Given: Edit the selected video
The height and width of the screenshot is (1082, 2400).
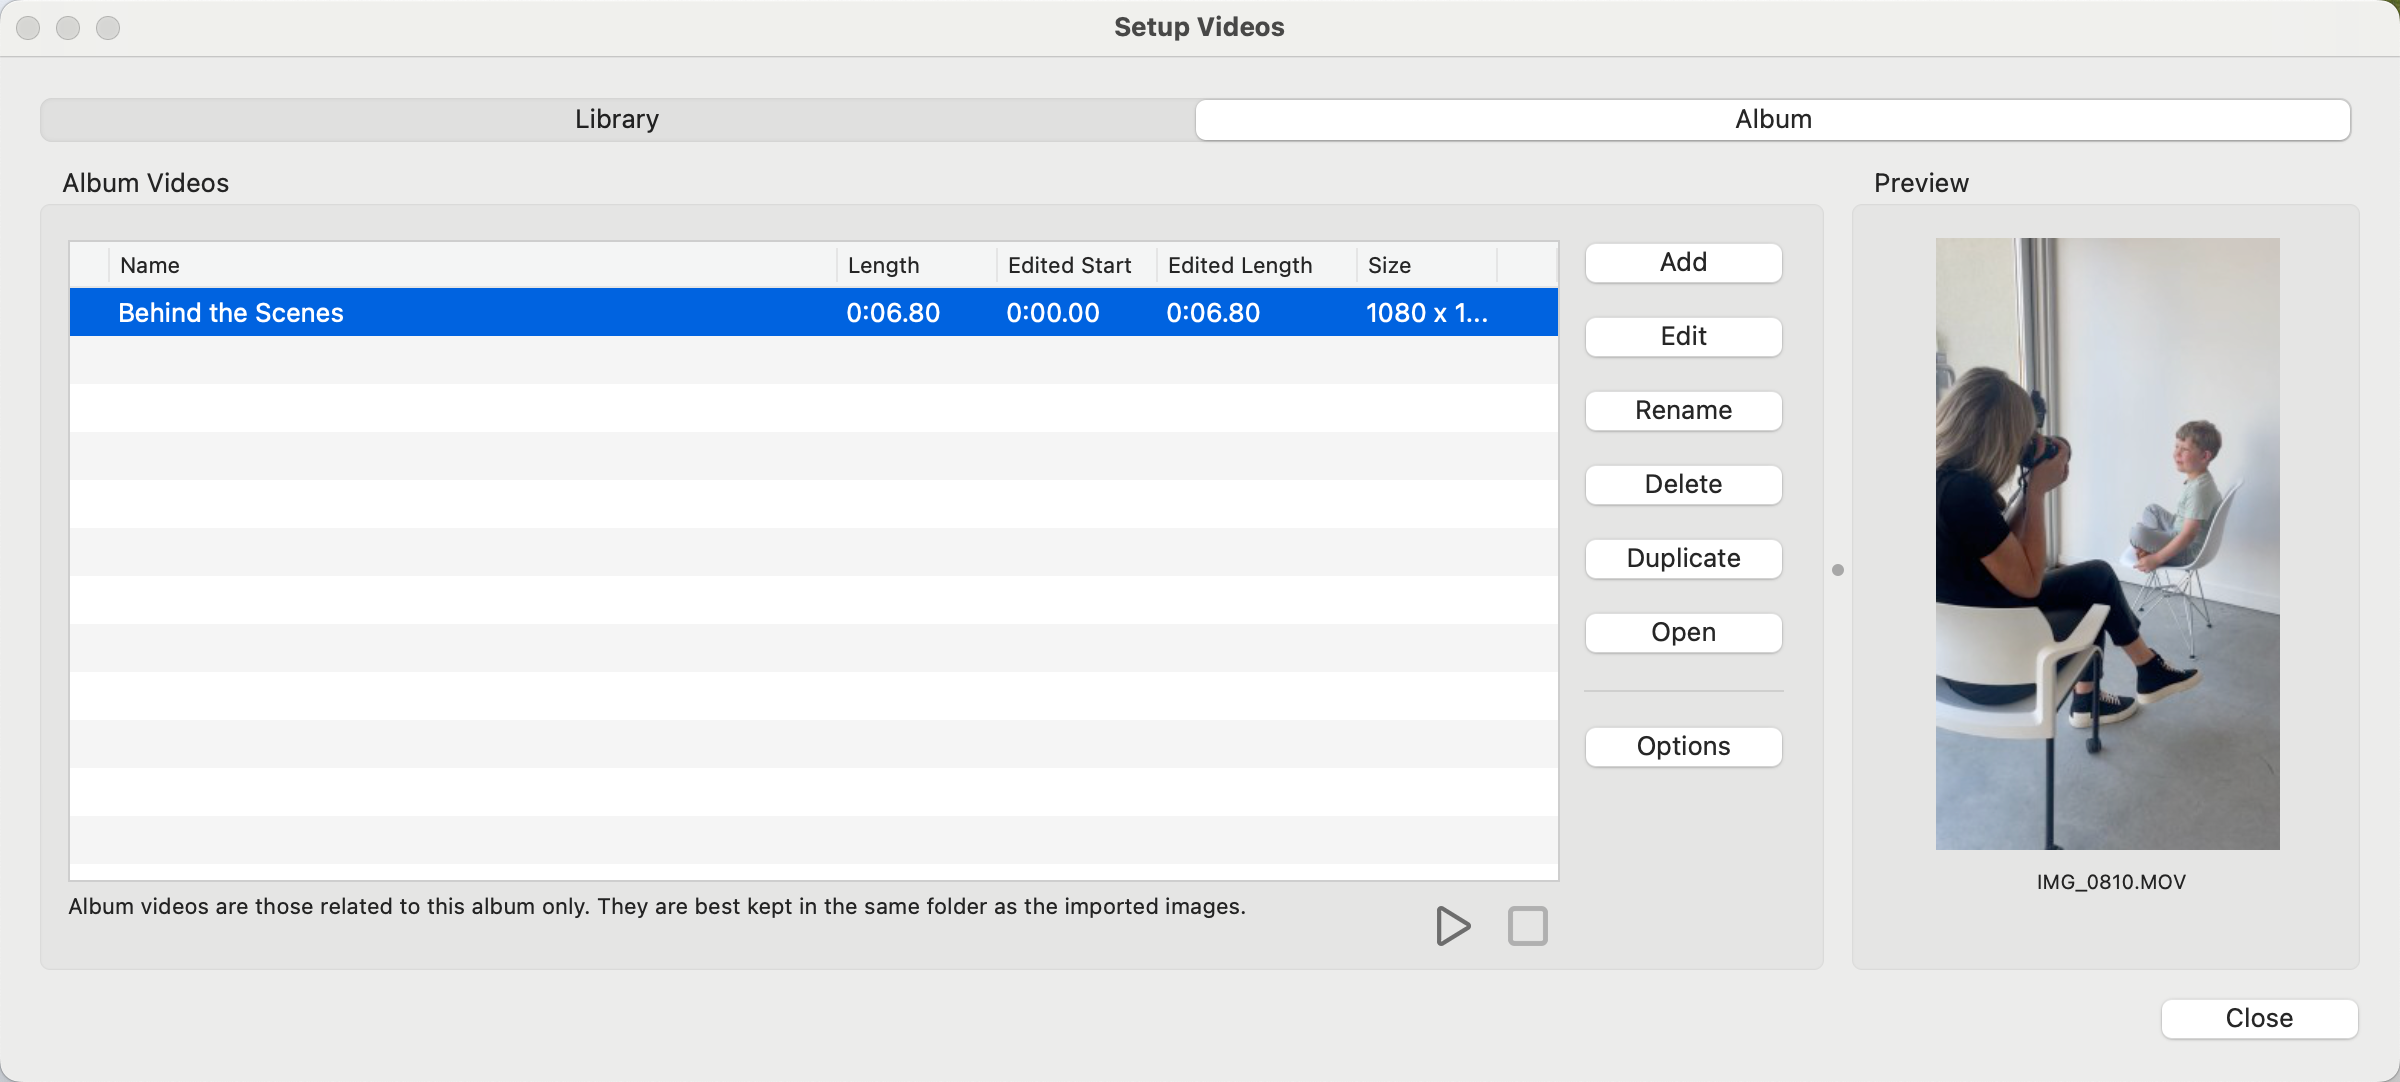Looking at the screenshot, I should (1683, 337).
